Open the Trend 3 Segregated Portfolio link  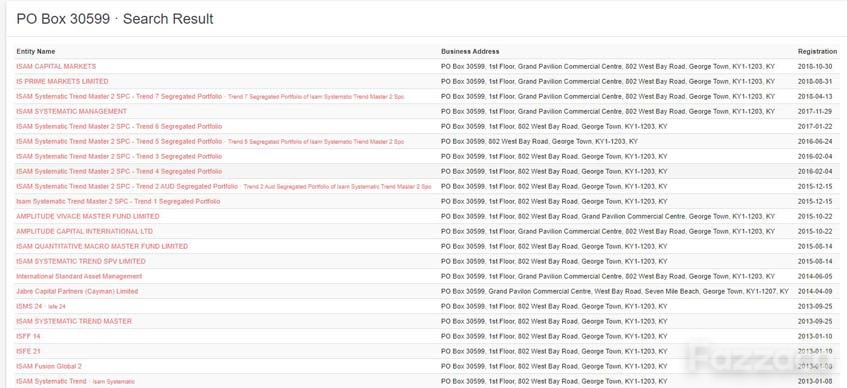click(119, 156)
